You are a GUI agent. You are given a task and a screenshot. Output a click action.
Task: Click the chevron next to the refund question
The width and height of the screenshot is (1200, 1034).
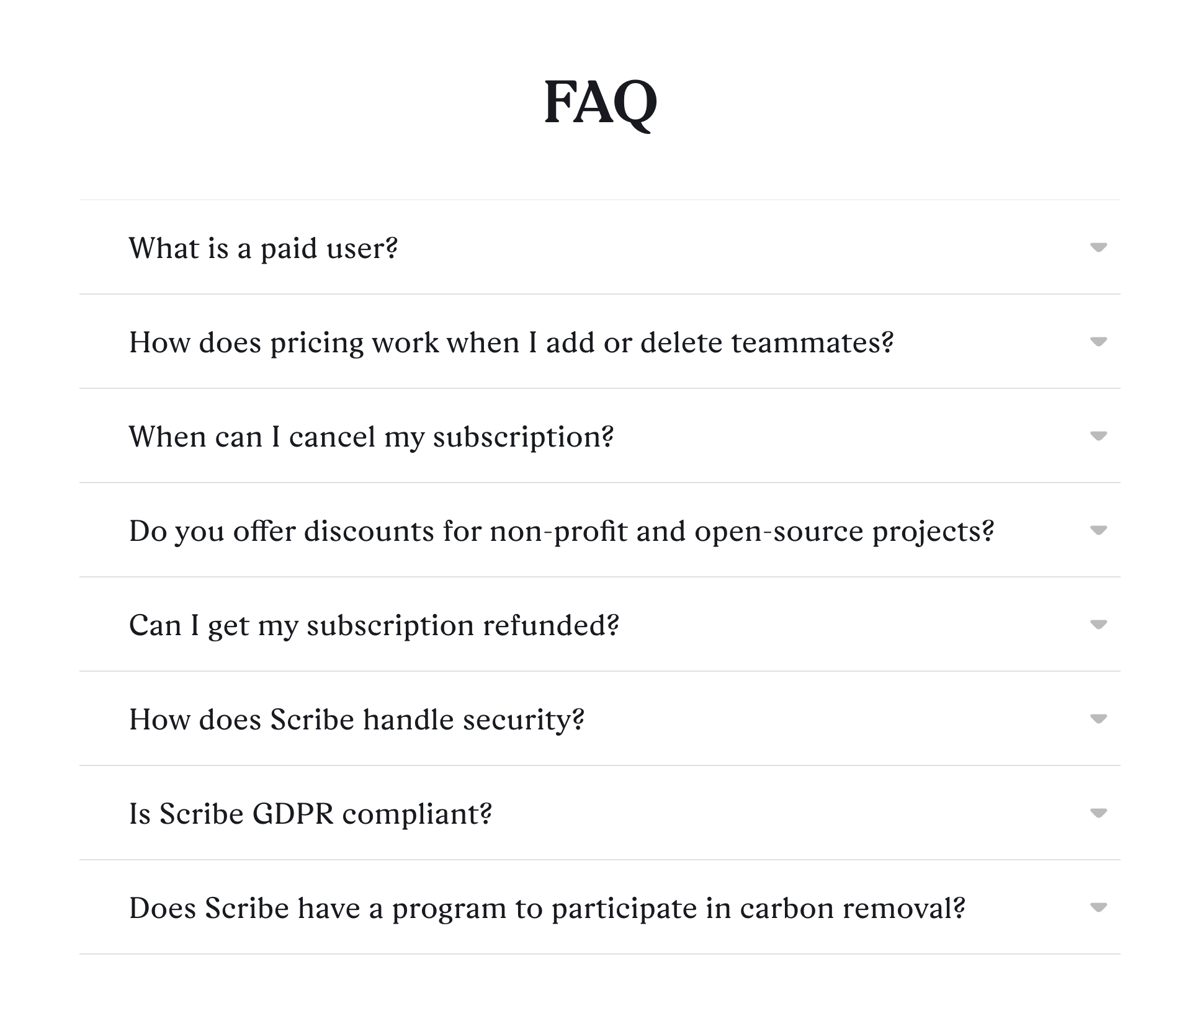pos(1098,624)
